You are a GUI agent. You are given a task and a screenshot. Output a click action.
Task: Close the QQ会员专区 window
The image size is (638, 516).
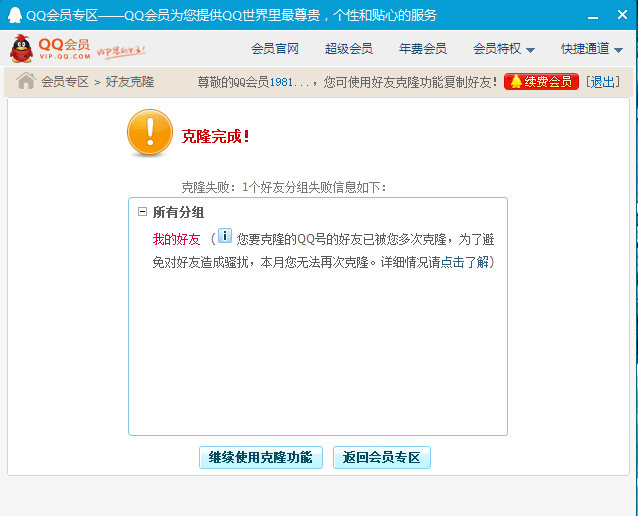pyautogui.click(x=622, y=15)
